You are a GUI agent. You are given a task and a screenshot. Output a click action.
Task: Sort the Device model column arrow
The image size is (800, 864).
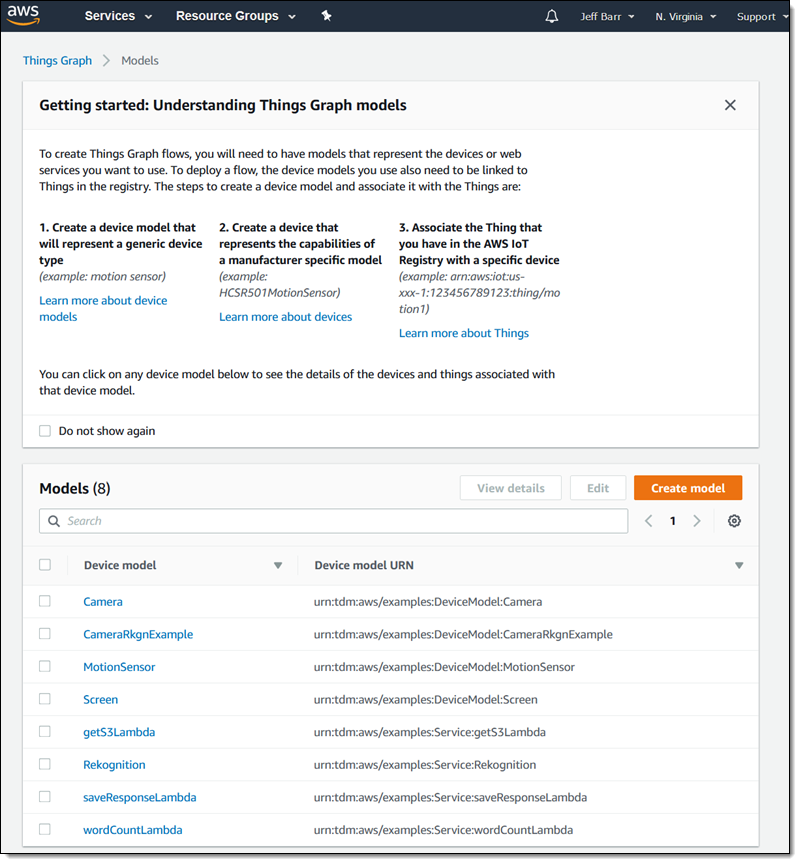point(278,566)
